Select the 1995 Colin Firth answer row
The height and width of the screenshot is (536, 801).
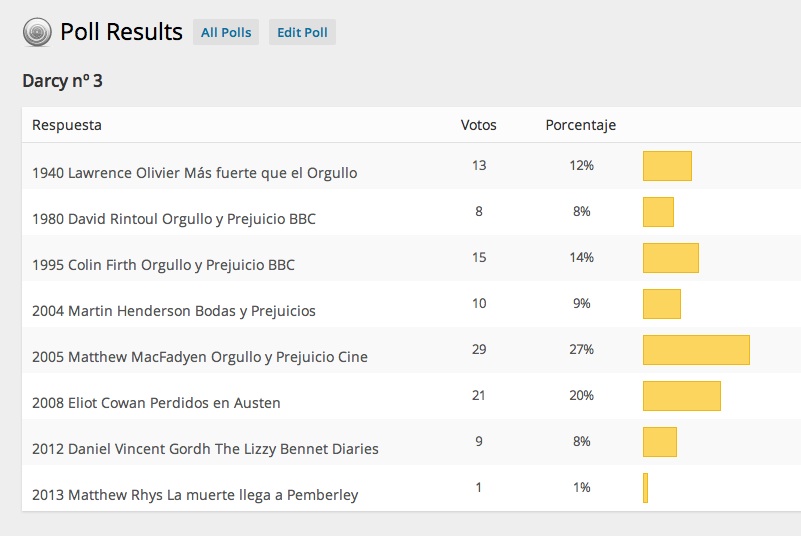coord(163,265)
